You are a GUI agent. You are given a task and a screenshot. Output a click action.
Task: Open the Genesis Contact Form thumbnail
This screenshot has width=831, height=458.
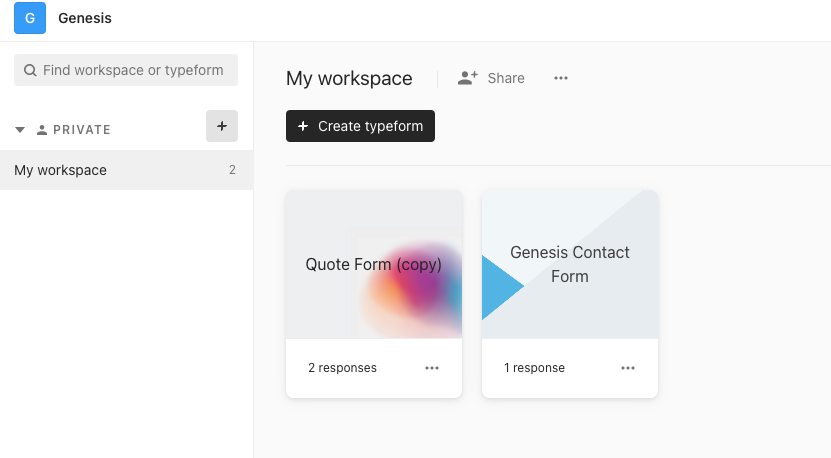click(570, 265)
